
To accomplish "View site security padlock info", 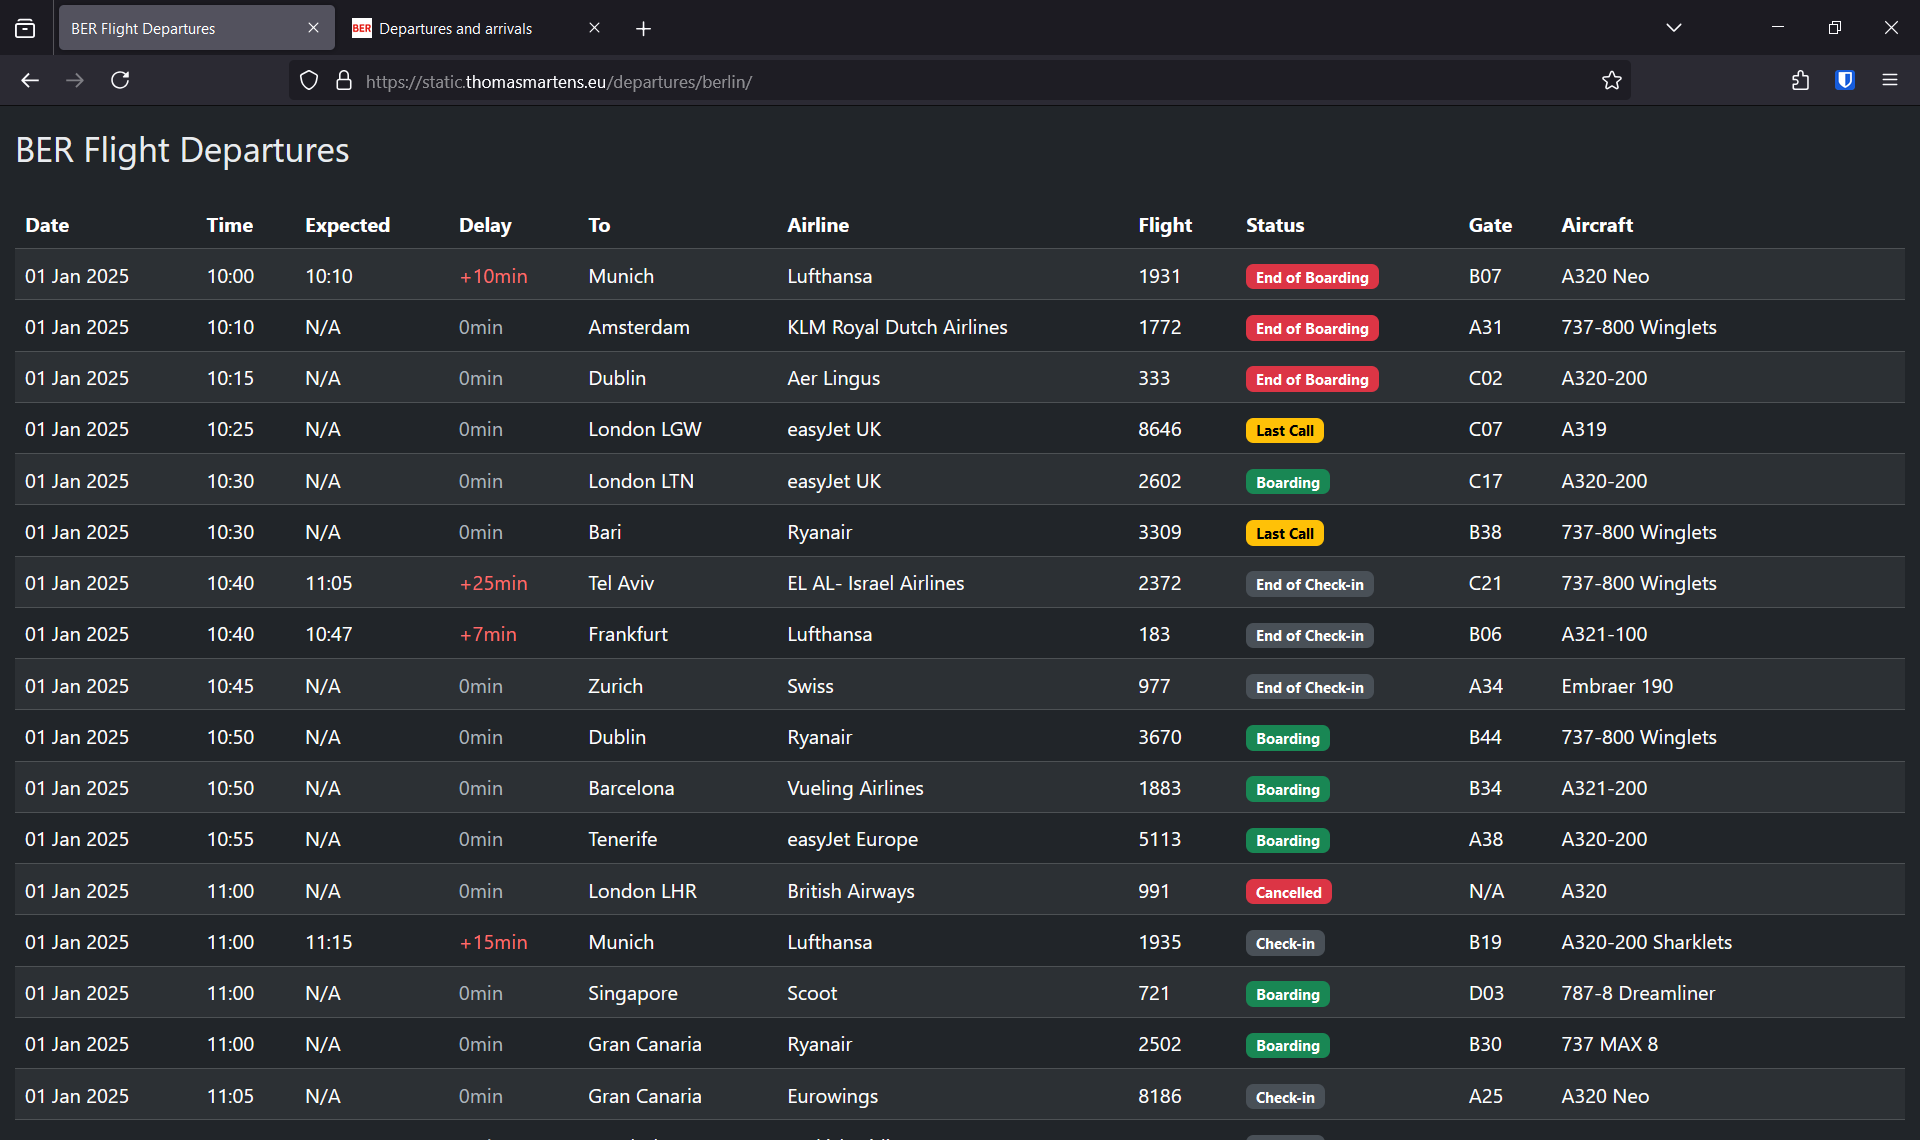I will click(344, 81).
